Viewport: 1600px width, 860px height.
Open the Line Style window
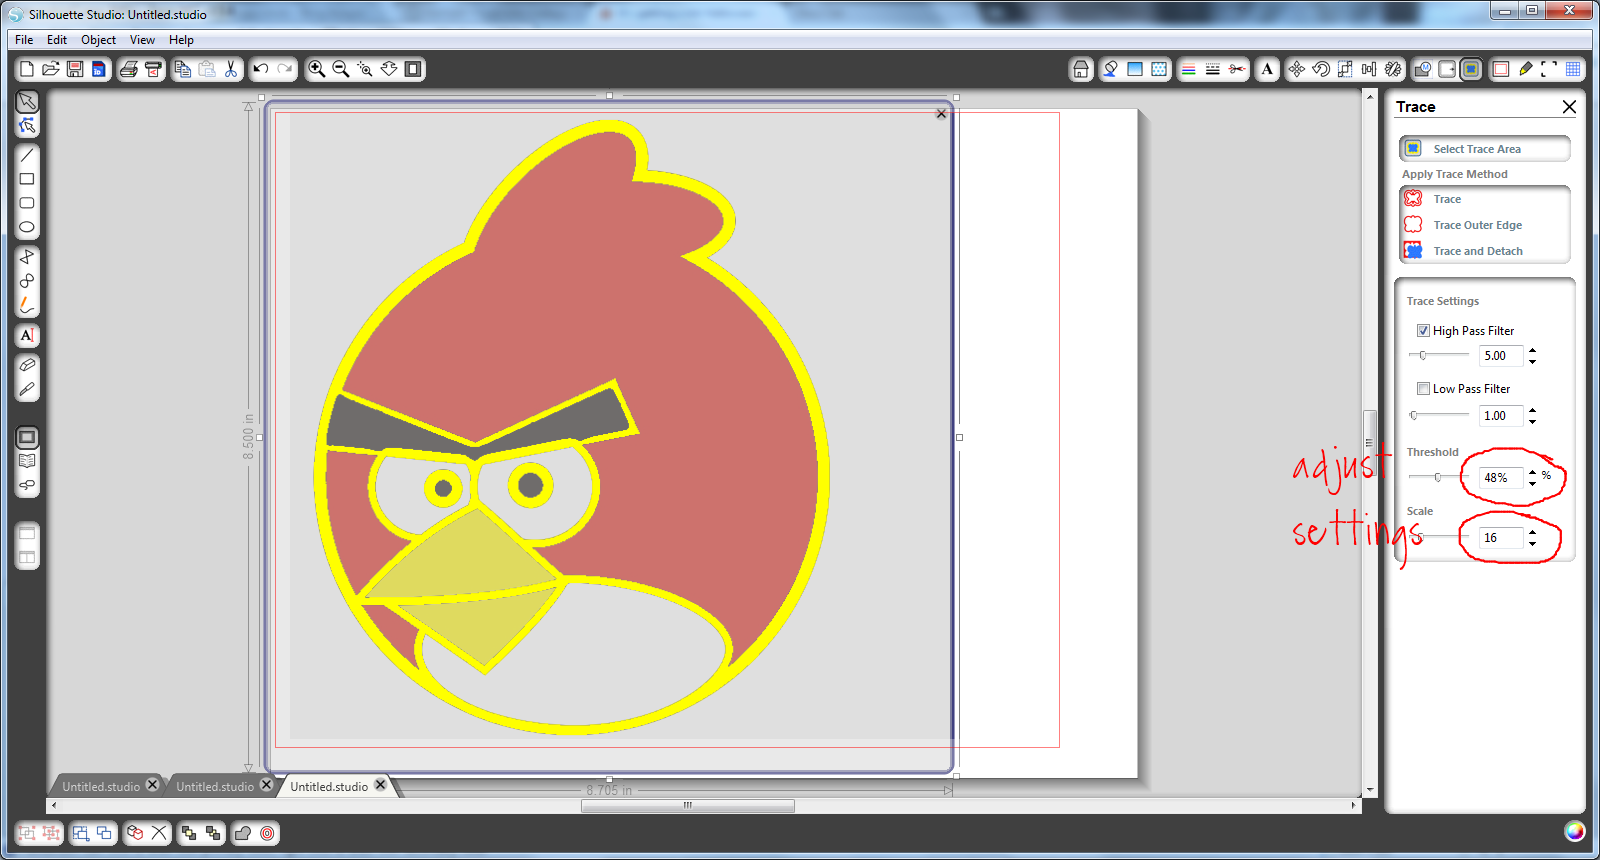click(1213, 69)
